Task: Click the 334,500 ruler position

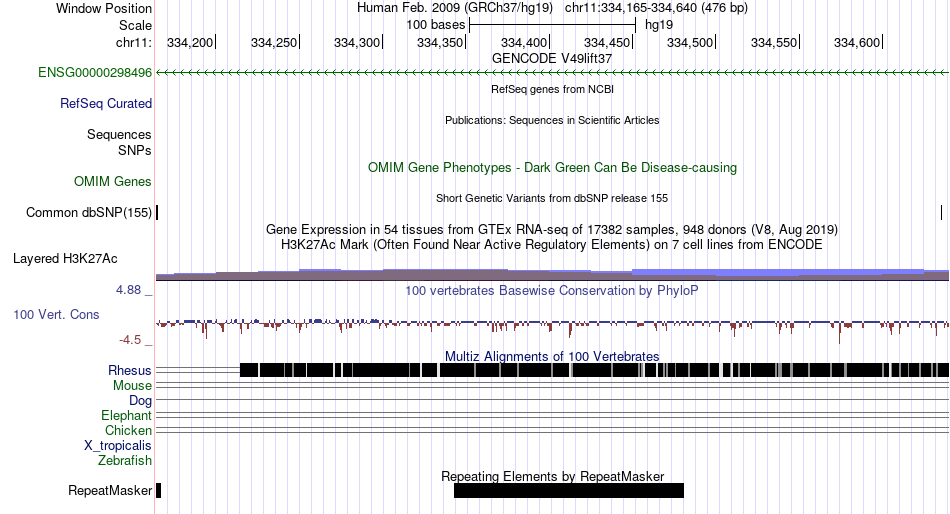Action: click(x=691, y=42)
